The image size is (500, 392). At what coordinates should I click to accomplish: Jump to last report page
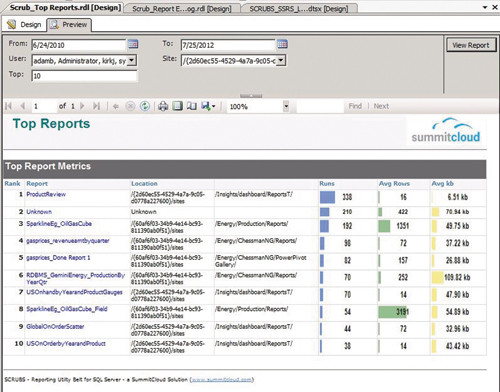96,106
